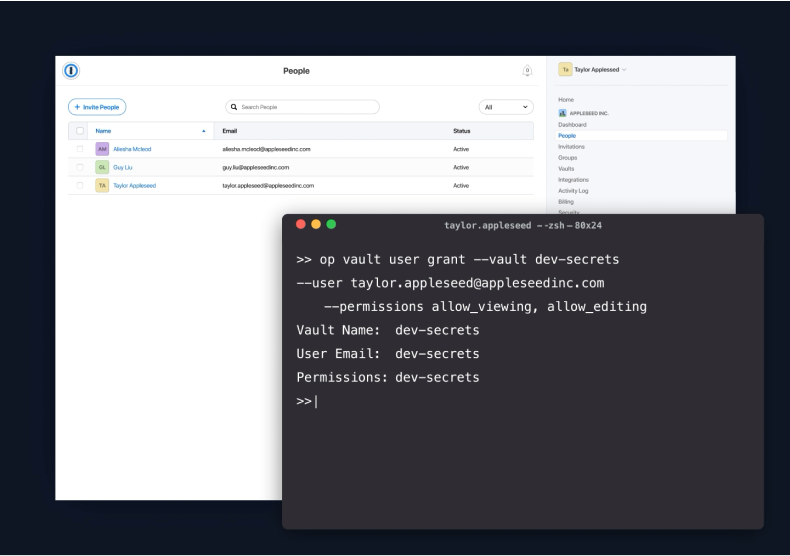Click the 1Password logo icon
This screenshot has height=556, width=790.
click(71, 71)
